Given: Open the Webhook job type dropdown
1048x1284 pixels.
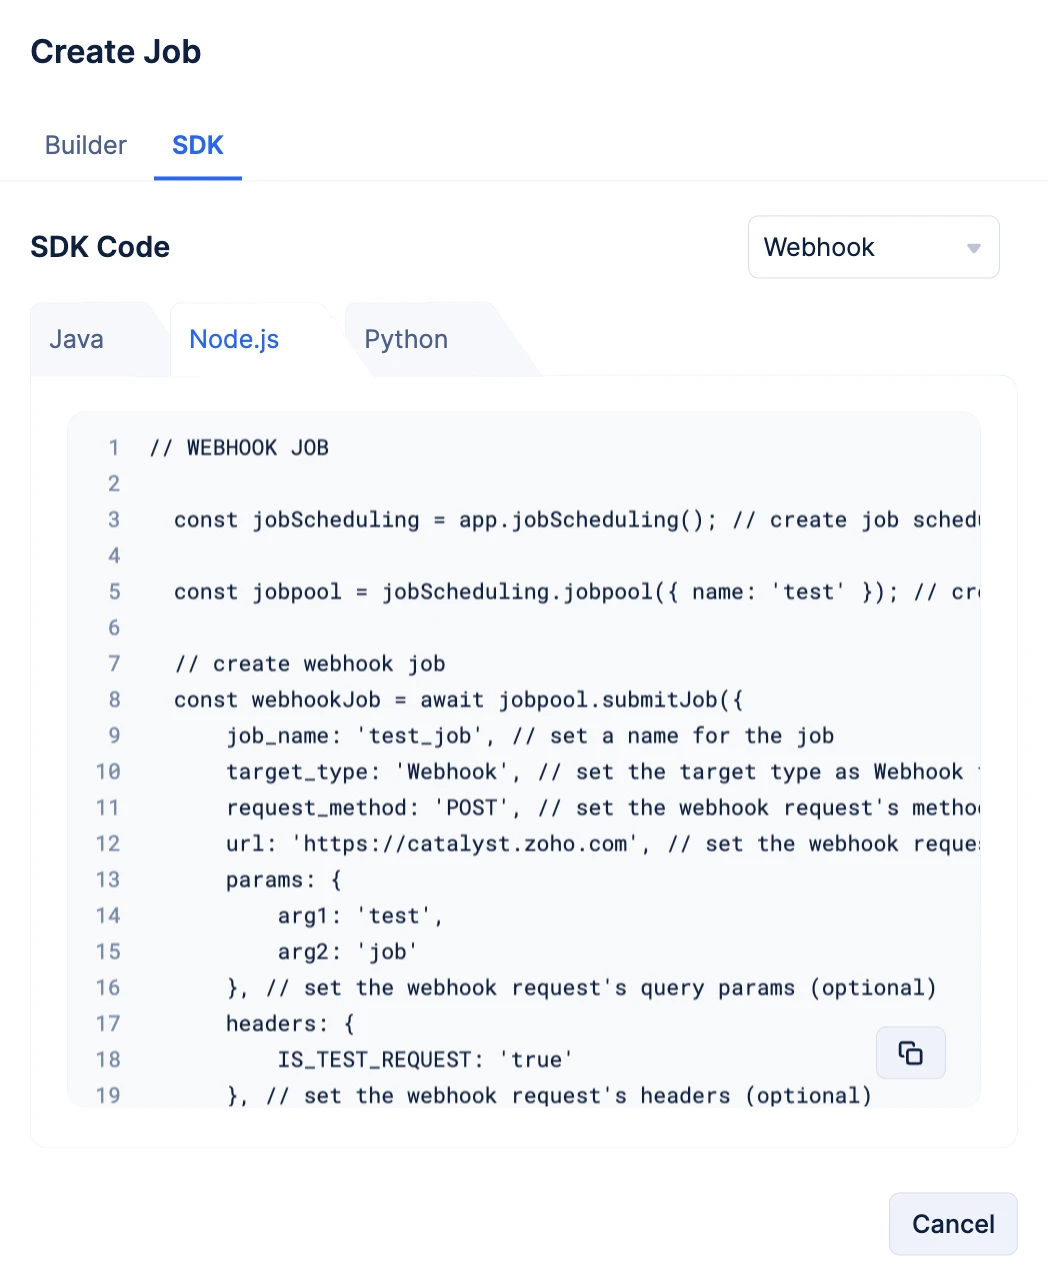Looking at the screenshot, I should pos(873,247).
